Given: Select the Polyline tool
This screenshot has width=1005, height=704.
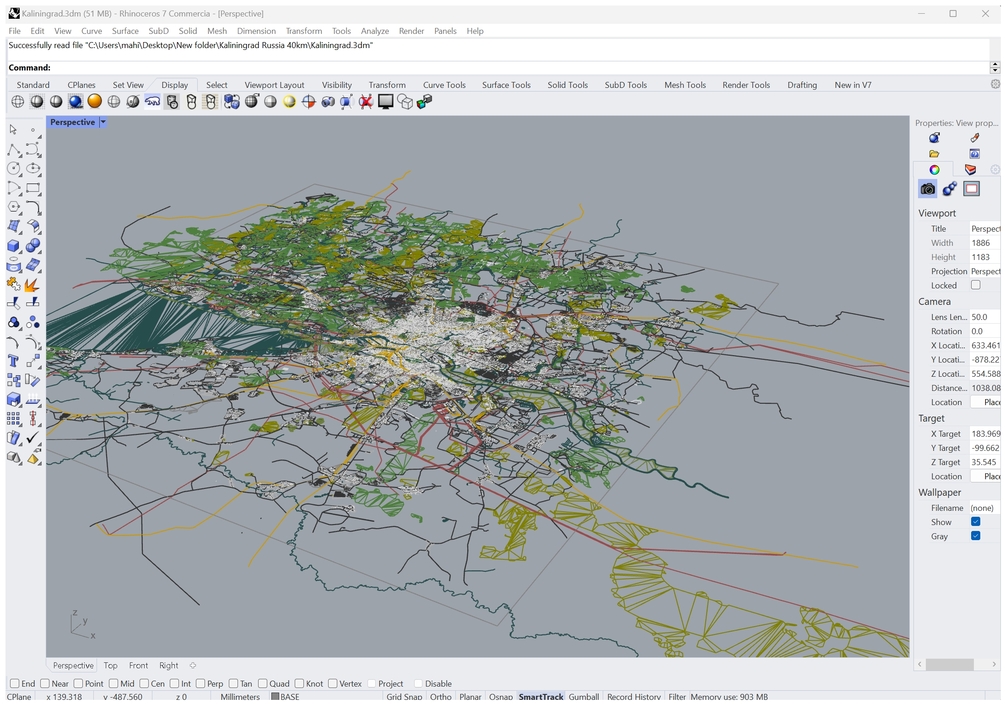Looking at the screenshot, I should pyautogui.click(x=13, y=149).
